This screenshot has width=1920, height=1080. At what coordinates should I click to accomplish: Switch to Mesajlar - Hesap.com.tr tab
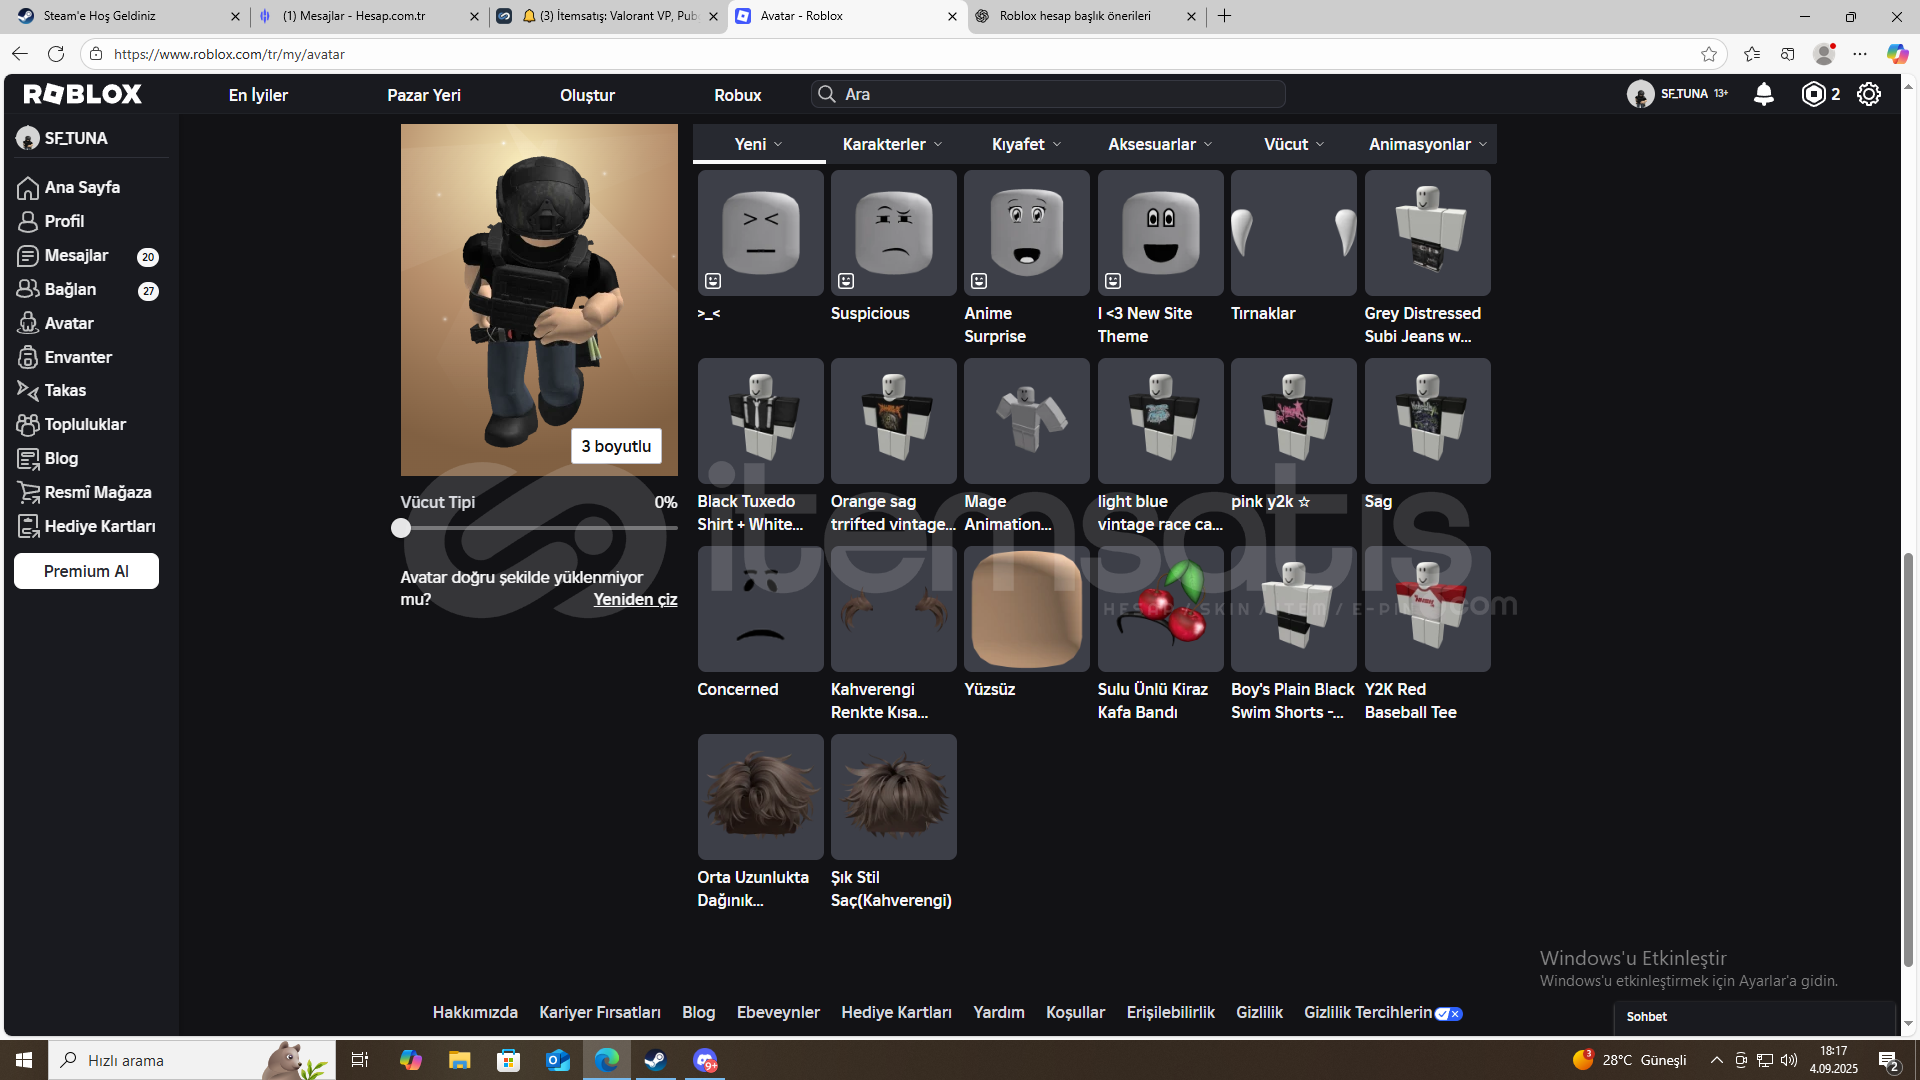click(x=366, y=16)
